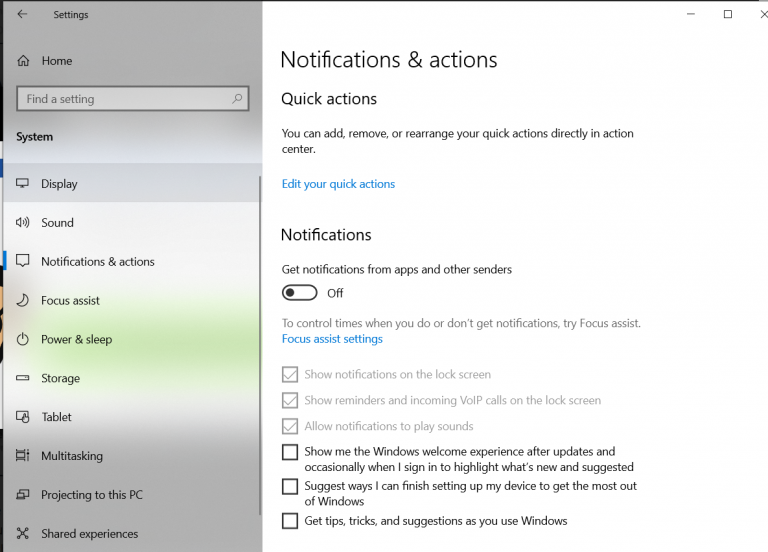Click the Notifications & actions page title
768x552 pixels.
(389, 60)
